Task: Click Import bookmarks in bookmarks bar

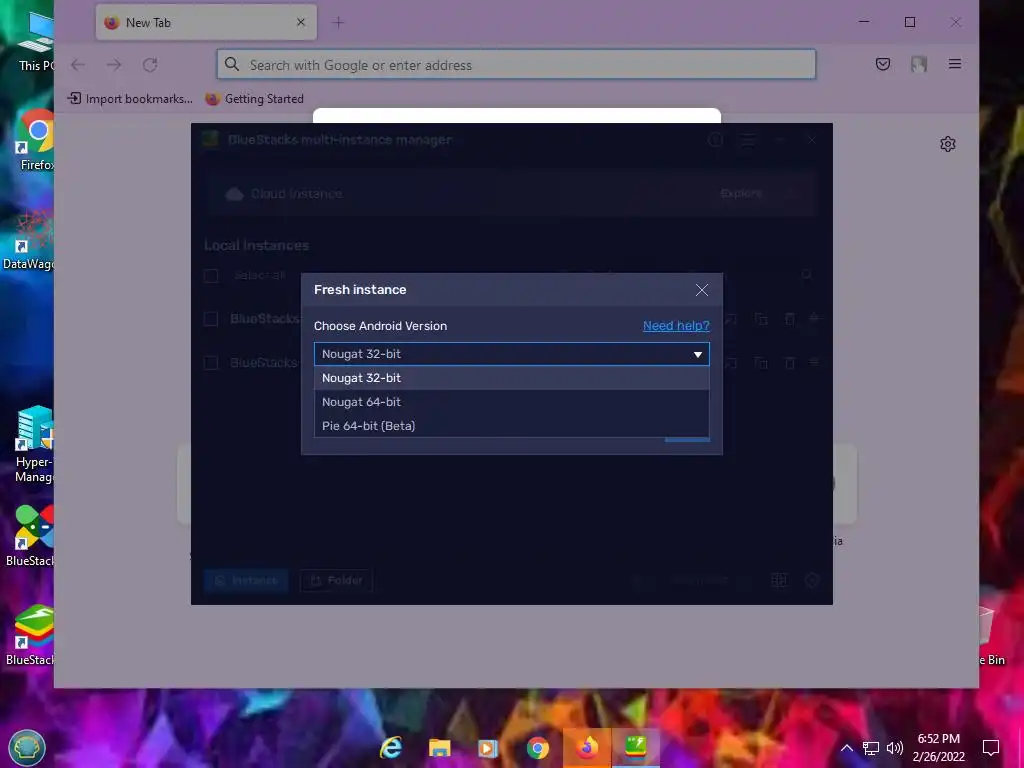Action: coord(131,99)
